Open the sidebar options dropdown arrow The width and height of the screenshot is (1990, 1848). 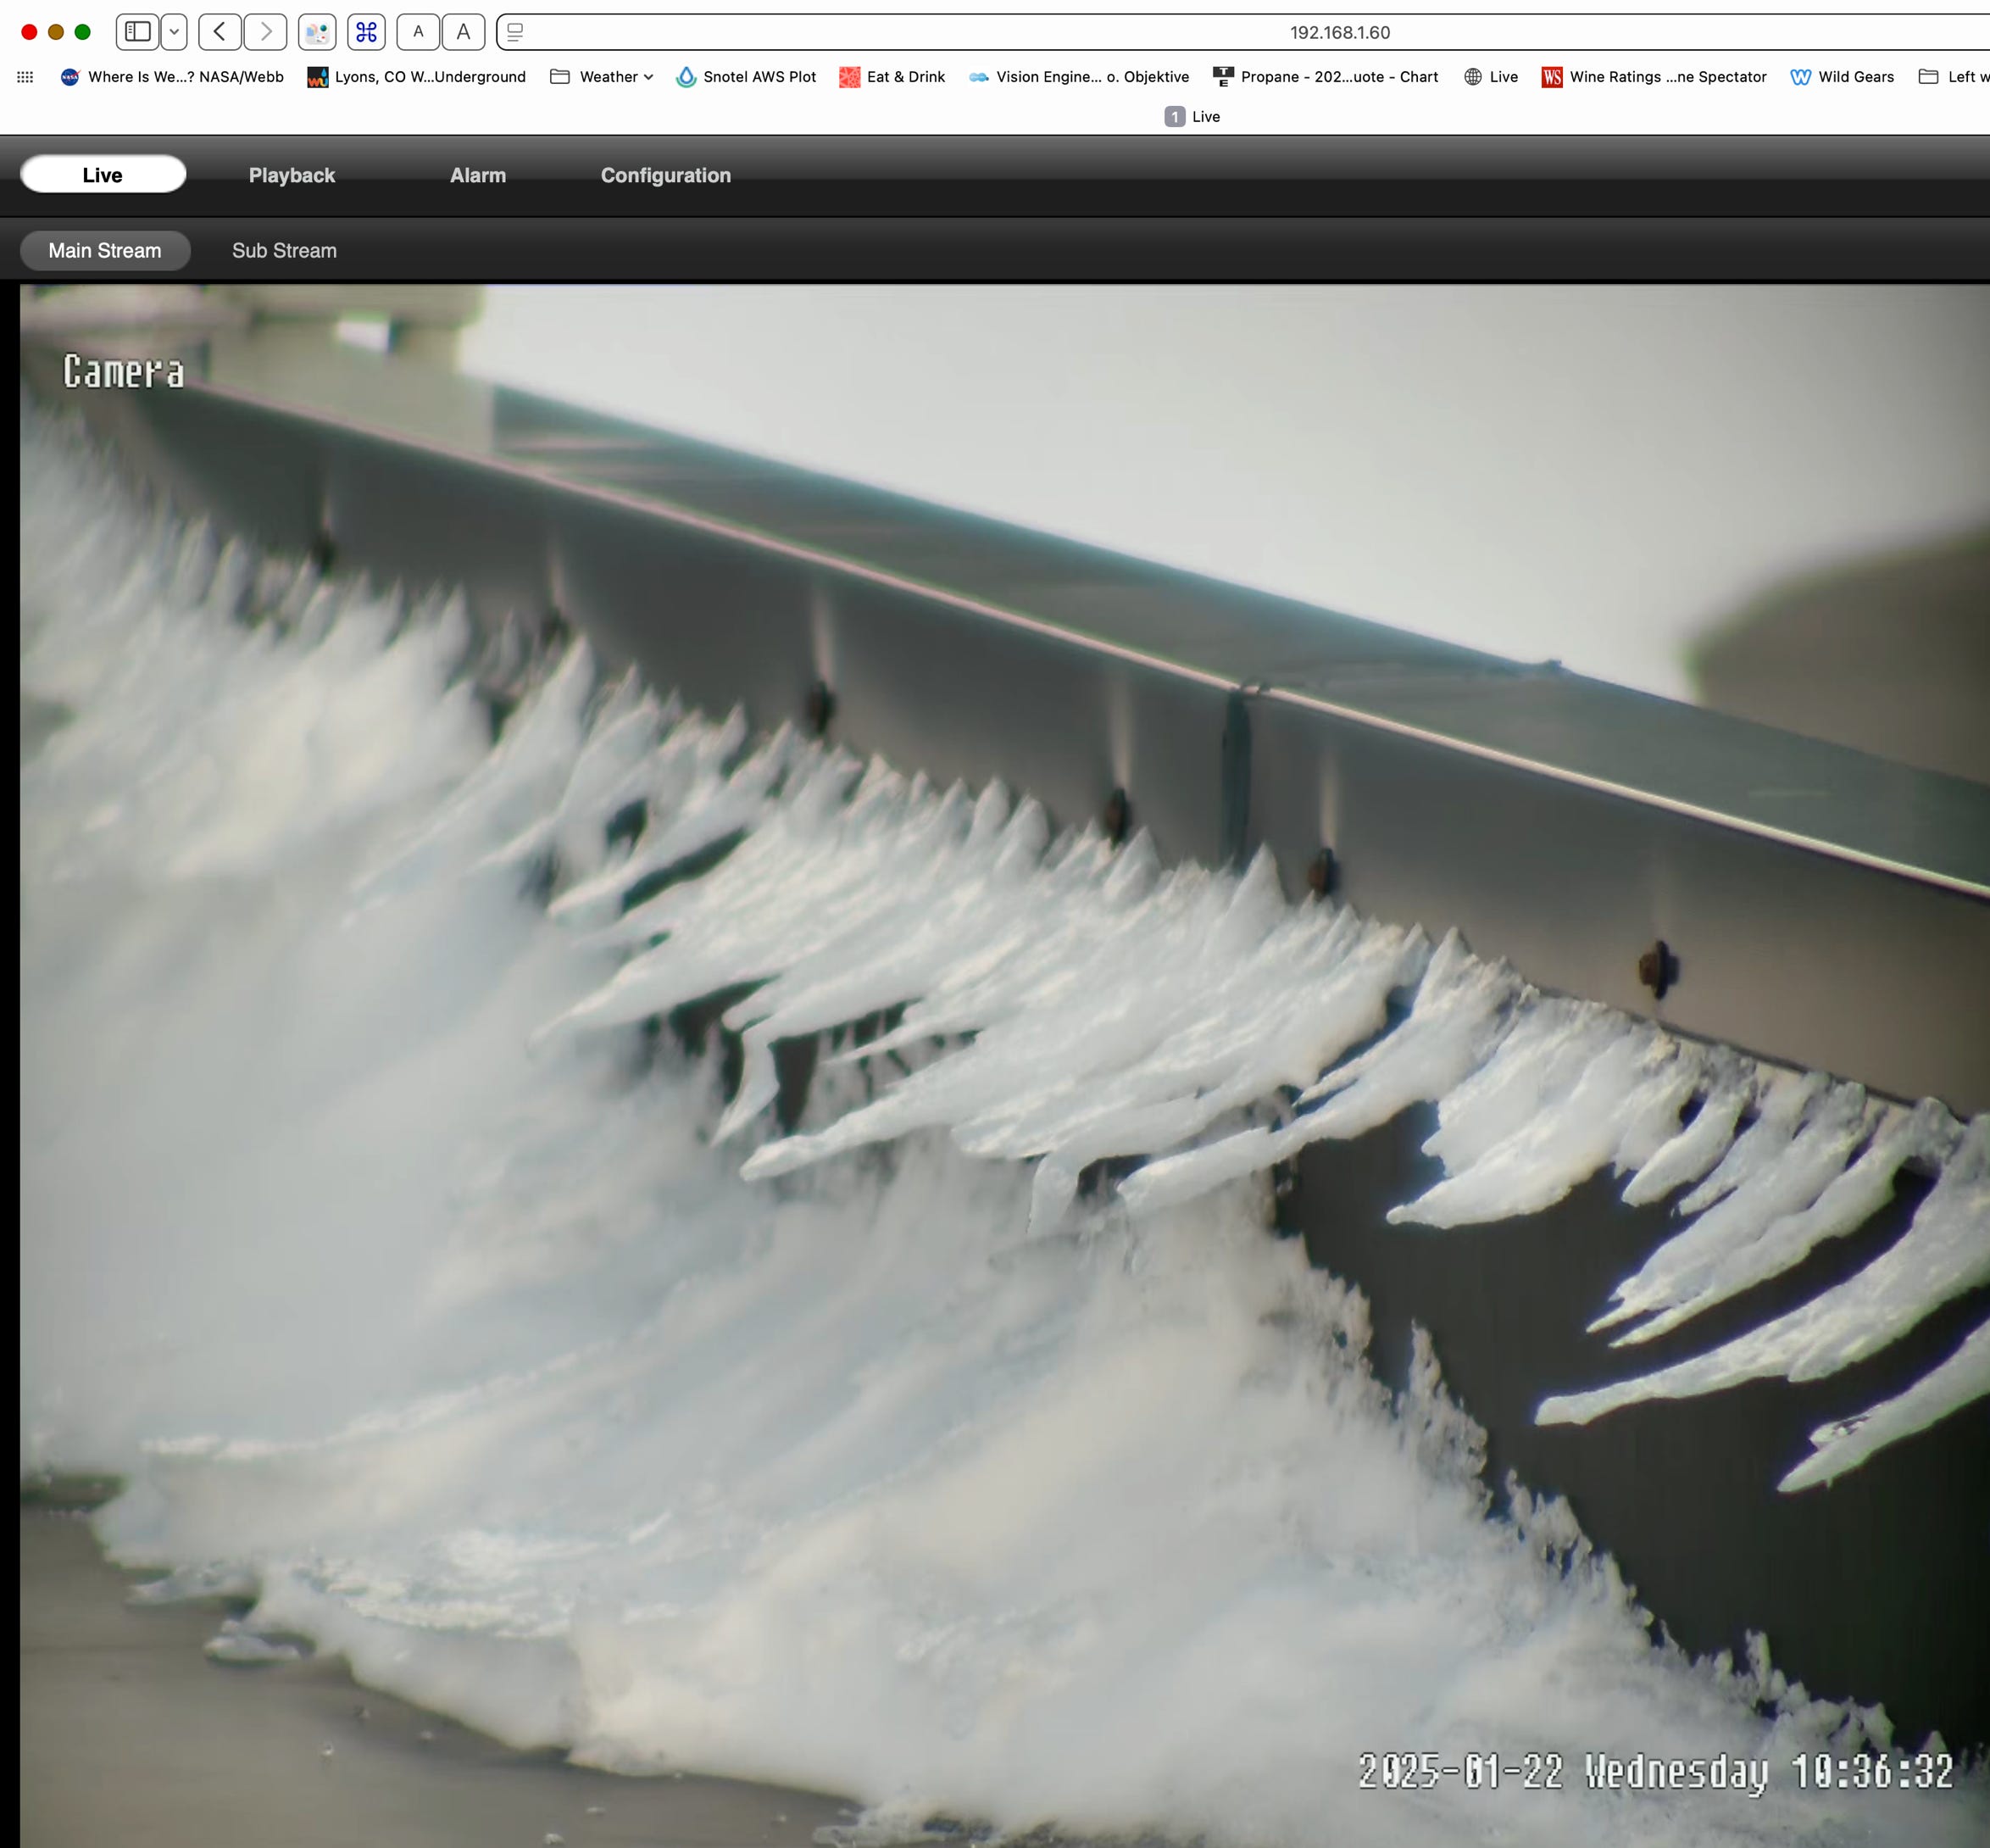pyautogui.click(x=174, y=32)
